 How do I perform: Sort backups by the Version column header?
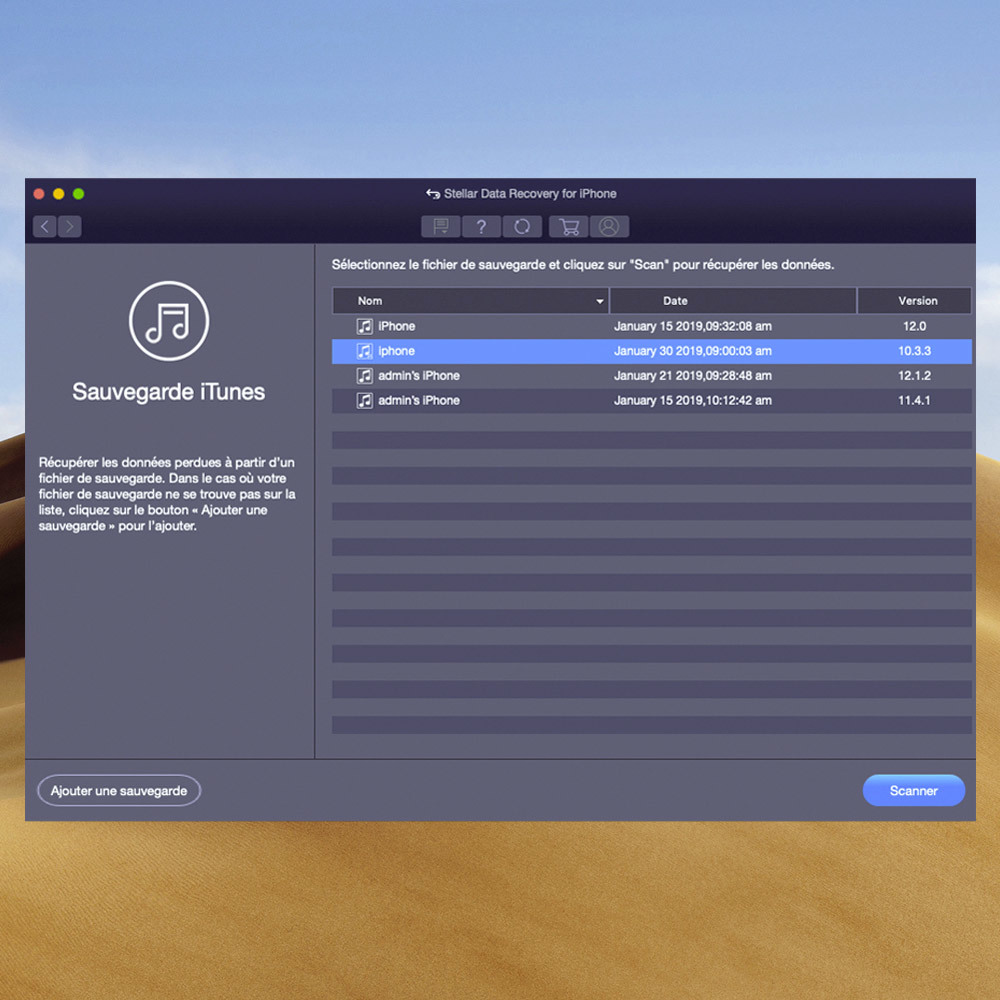pyautogui.click(x=915, y=301)
